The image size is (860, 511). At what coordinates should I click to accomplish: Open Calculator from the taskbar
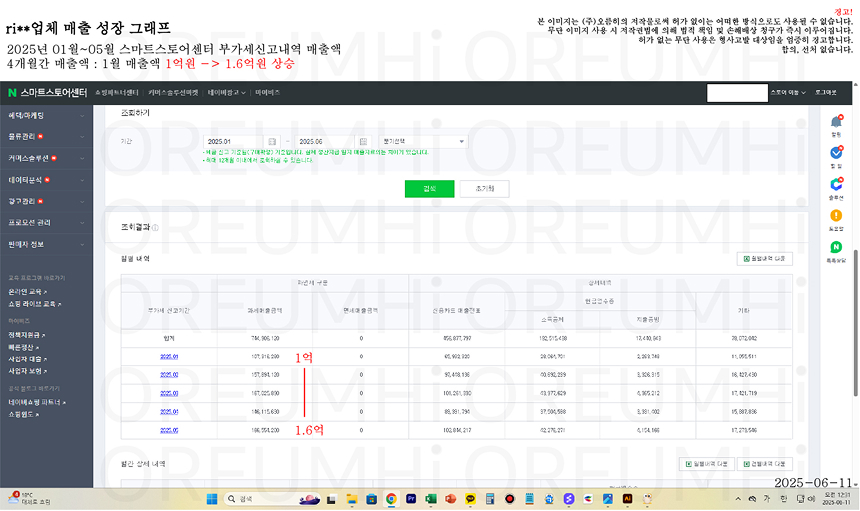[x=490, y=499]
